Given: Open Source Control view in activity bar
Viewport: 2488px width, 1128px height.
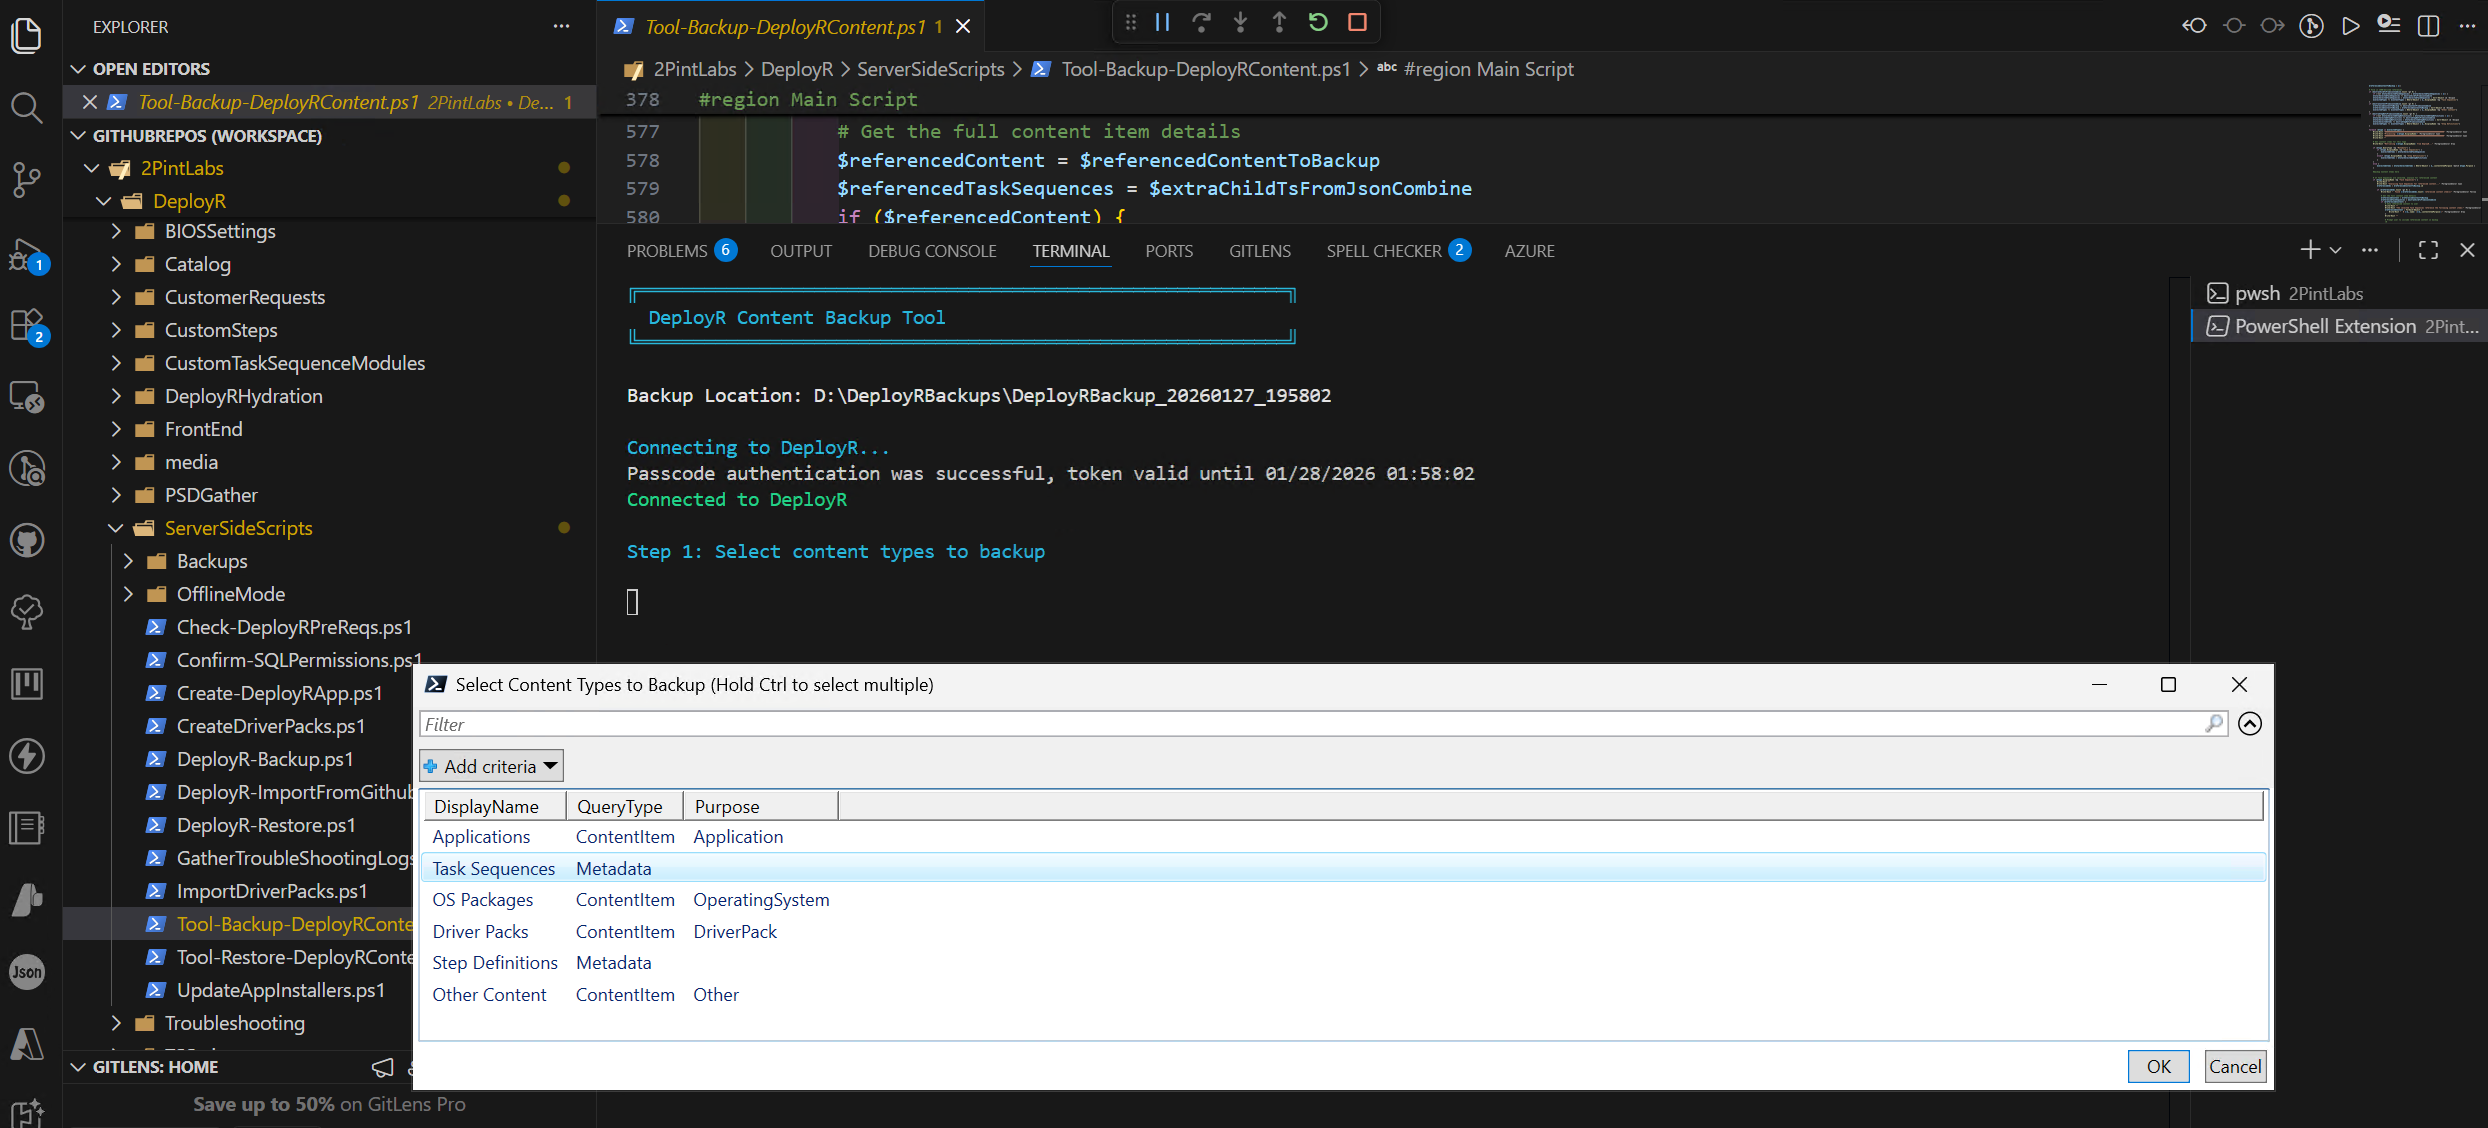Looking at the screenshot, I should pyautogui.click(x=27, y=180).
